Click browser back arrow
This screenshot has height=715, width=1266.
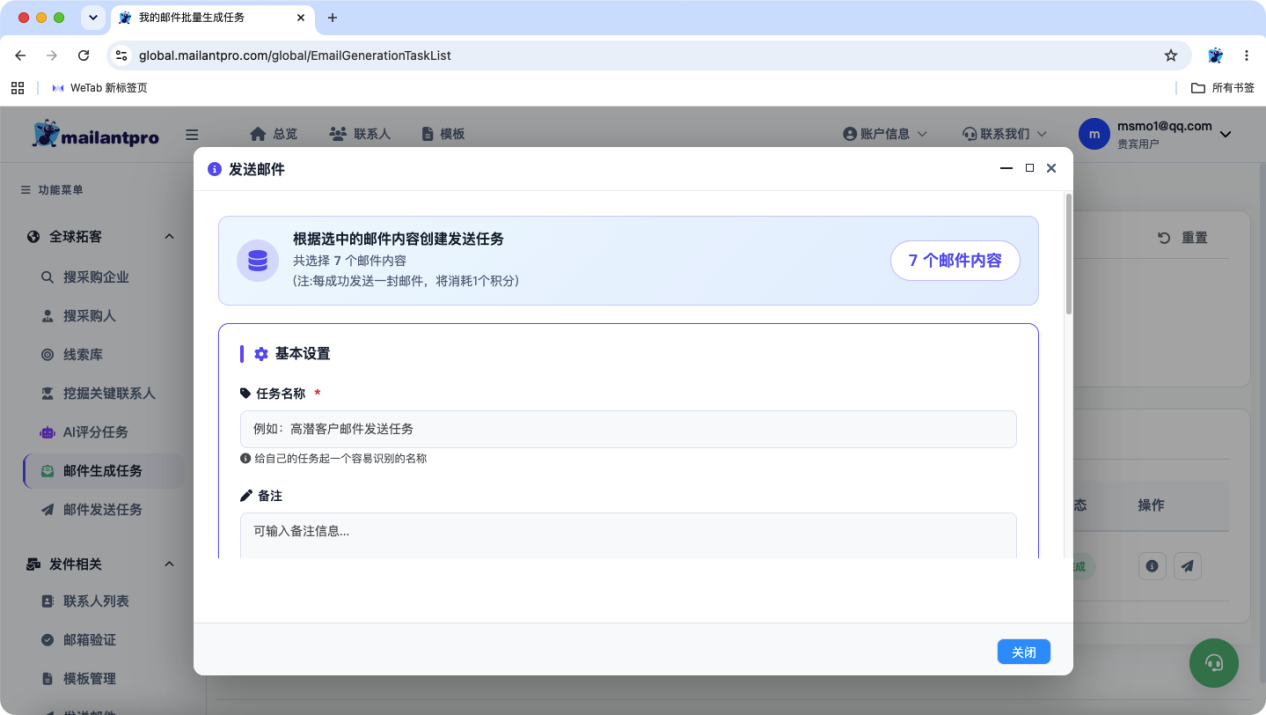(x=20, y=55)
